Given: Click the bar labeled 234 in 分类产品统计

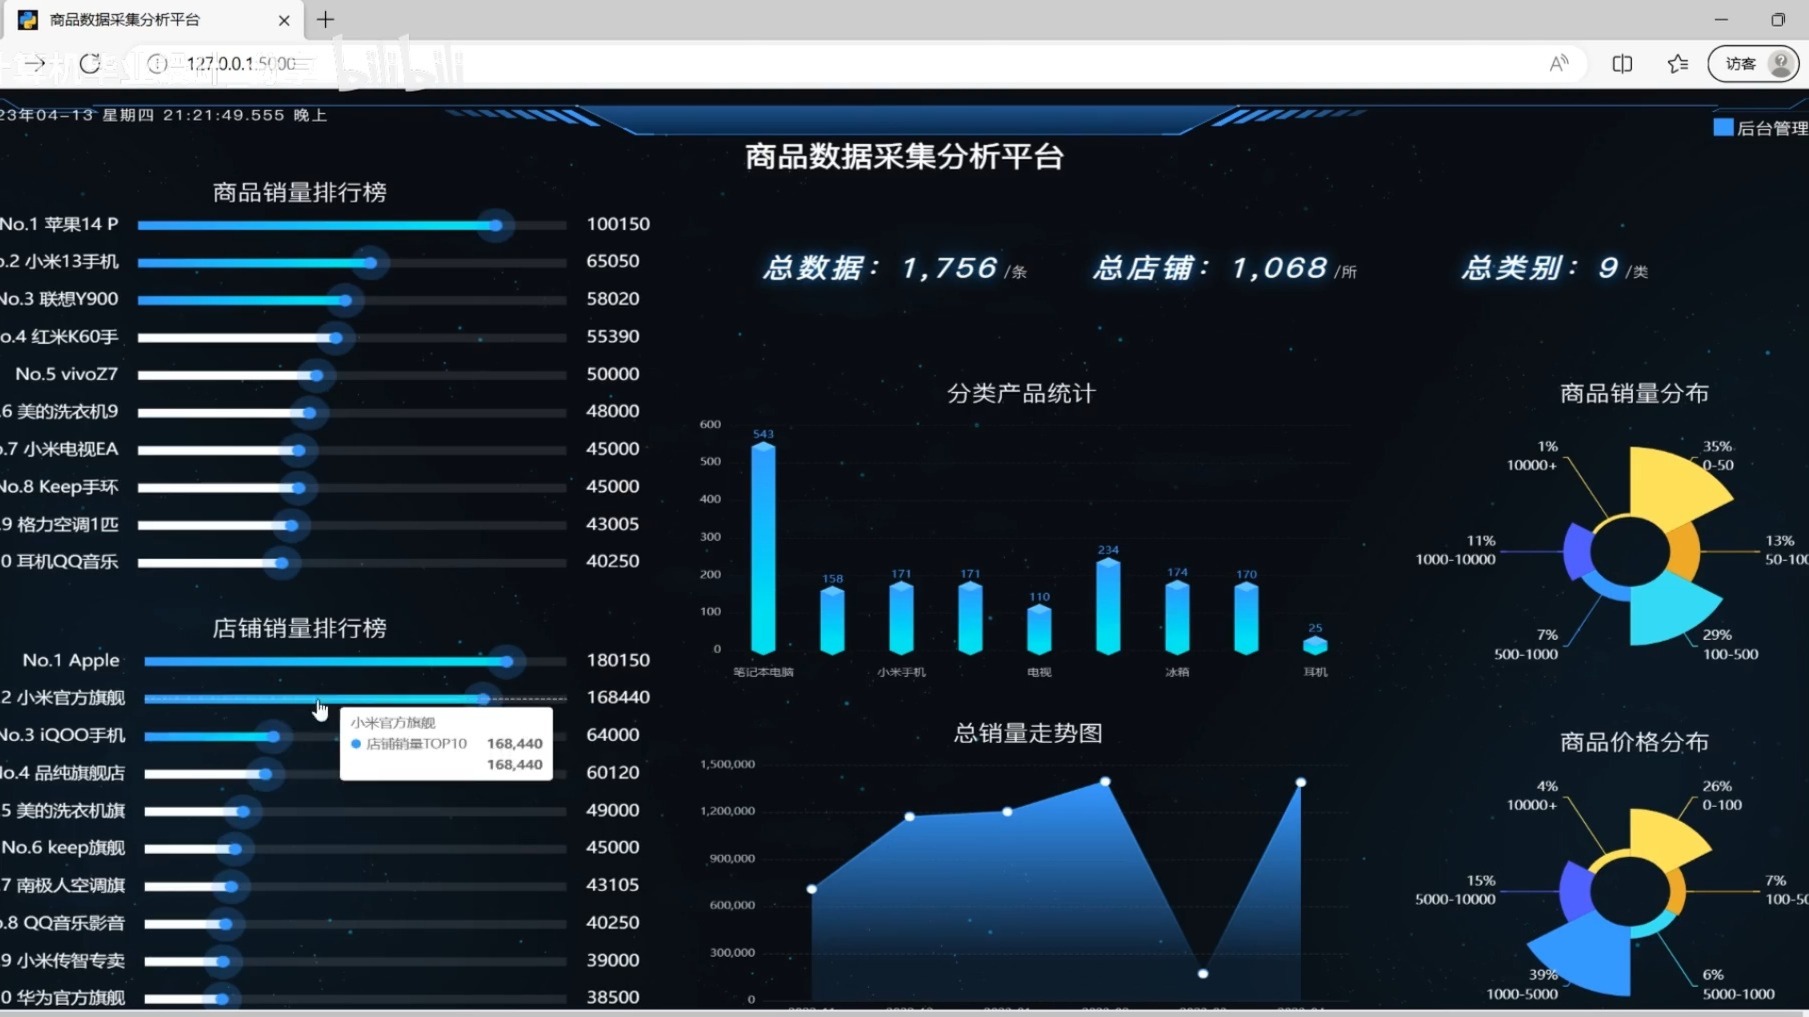Looking at the screenshot, I should [x=1108, y=606].
